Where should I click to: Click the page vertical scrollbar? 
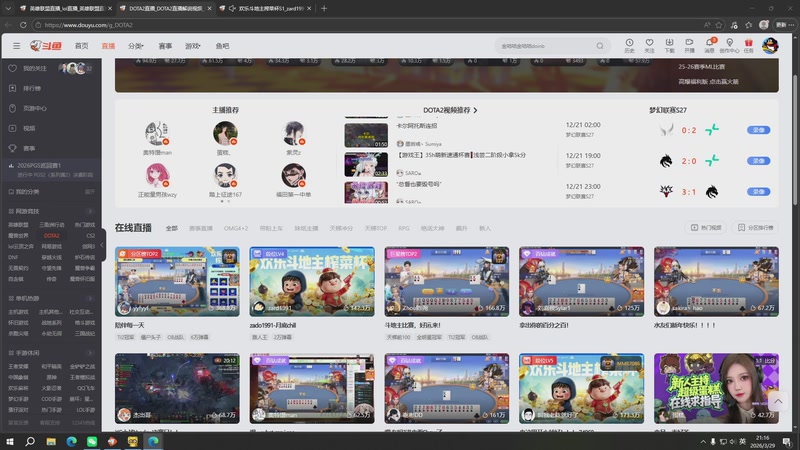(795, 140)
